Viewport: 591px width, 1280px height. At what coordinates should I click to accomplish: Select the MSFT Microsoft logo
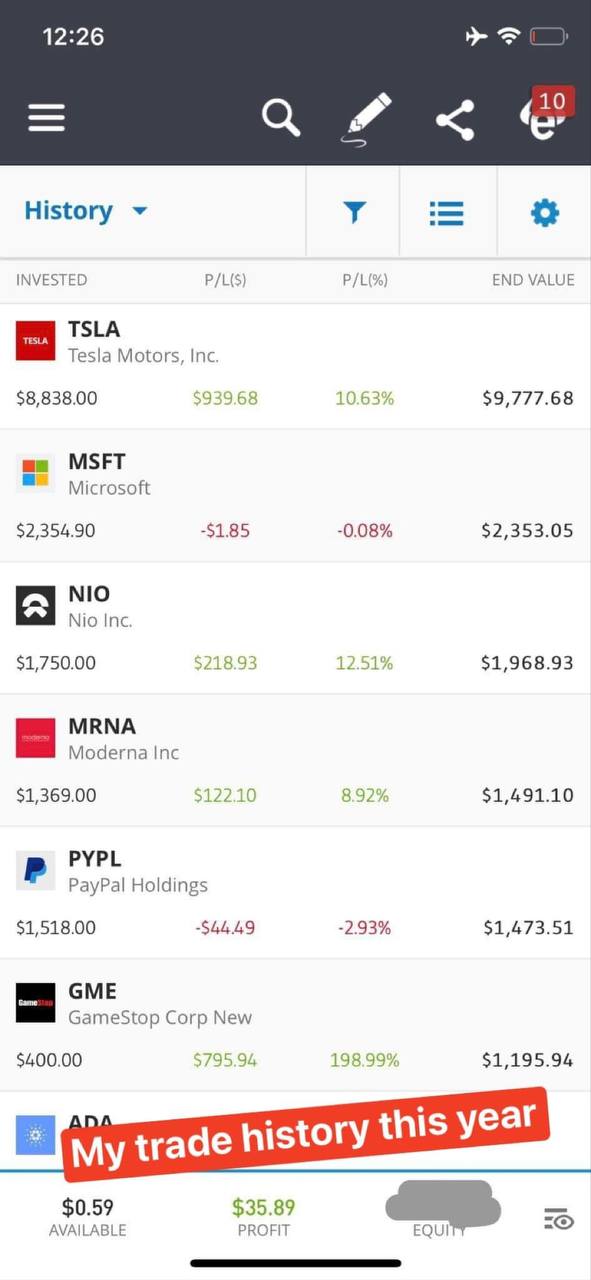(35, 473)
